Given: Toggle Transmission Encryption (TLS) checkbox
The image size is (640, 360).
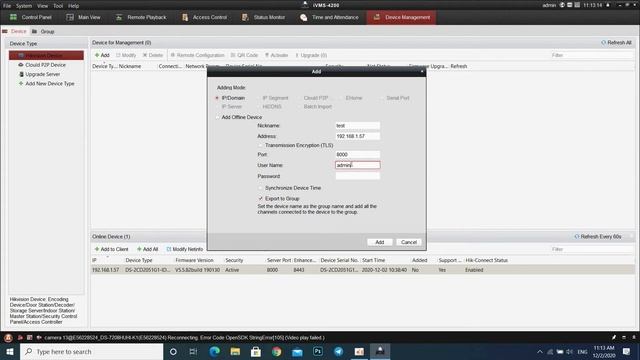Looking at the screenshot, I should pyautogui.click(x=260, y=145).
